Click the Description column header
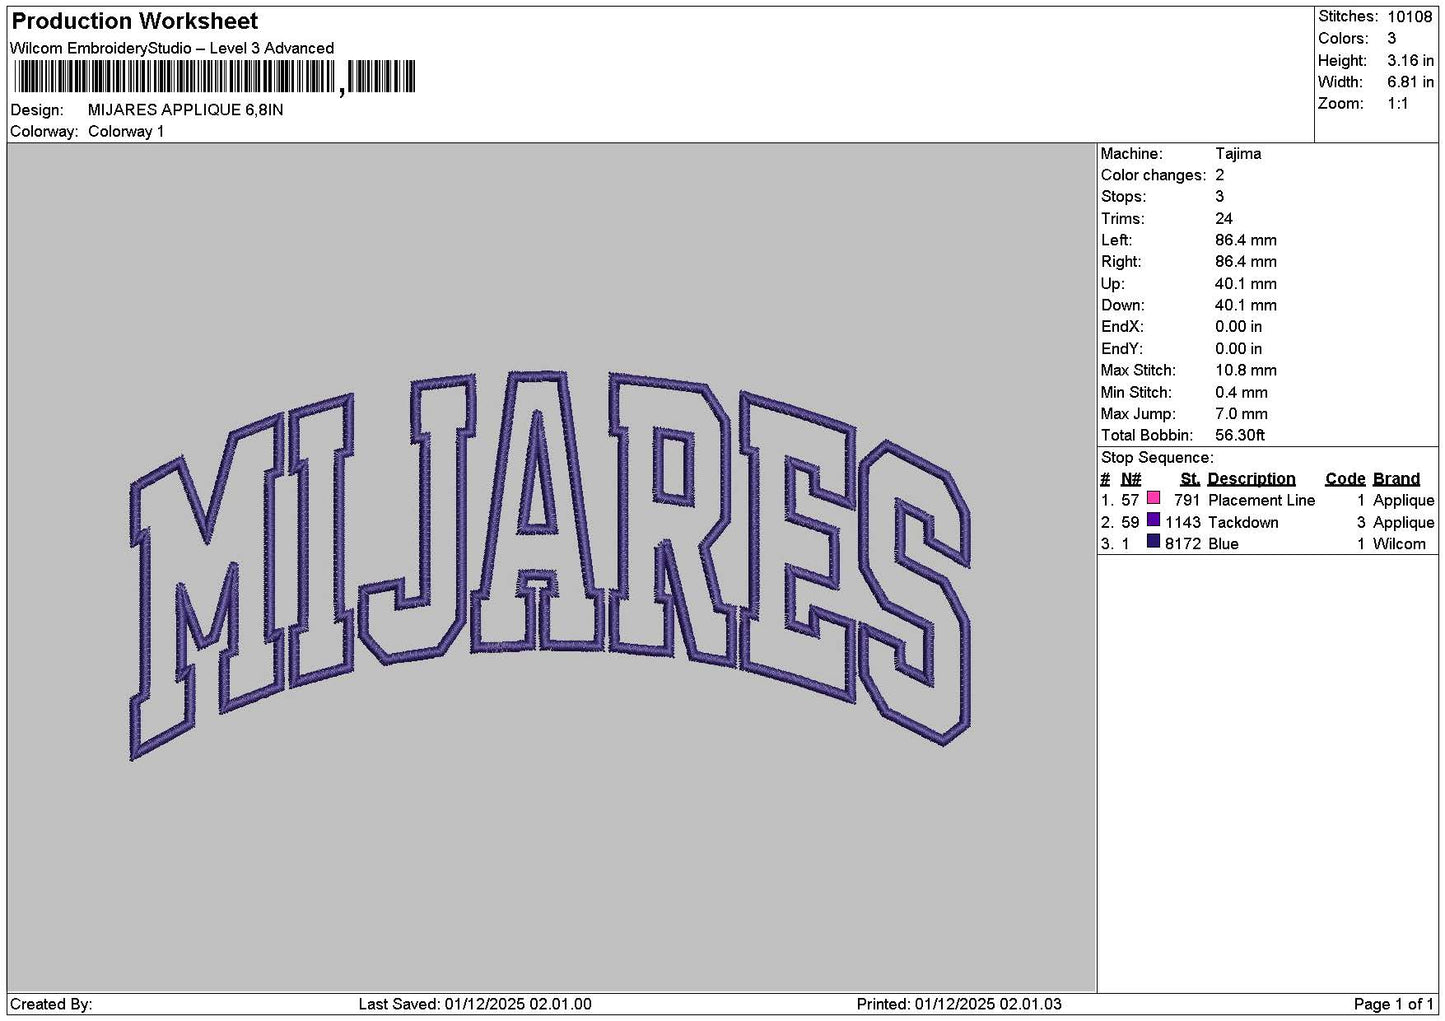1445x1021 pixels. pyautogui.click(x=1251, y=479)
